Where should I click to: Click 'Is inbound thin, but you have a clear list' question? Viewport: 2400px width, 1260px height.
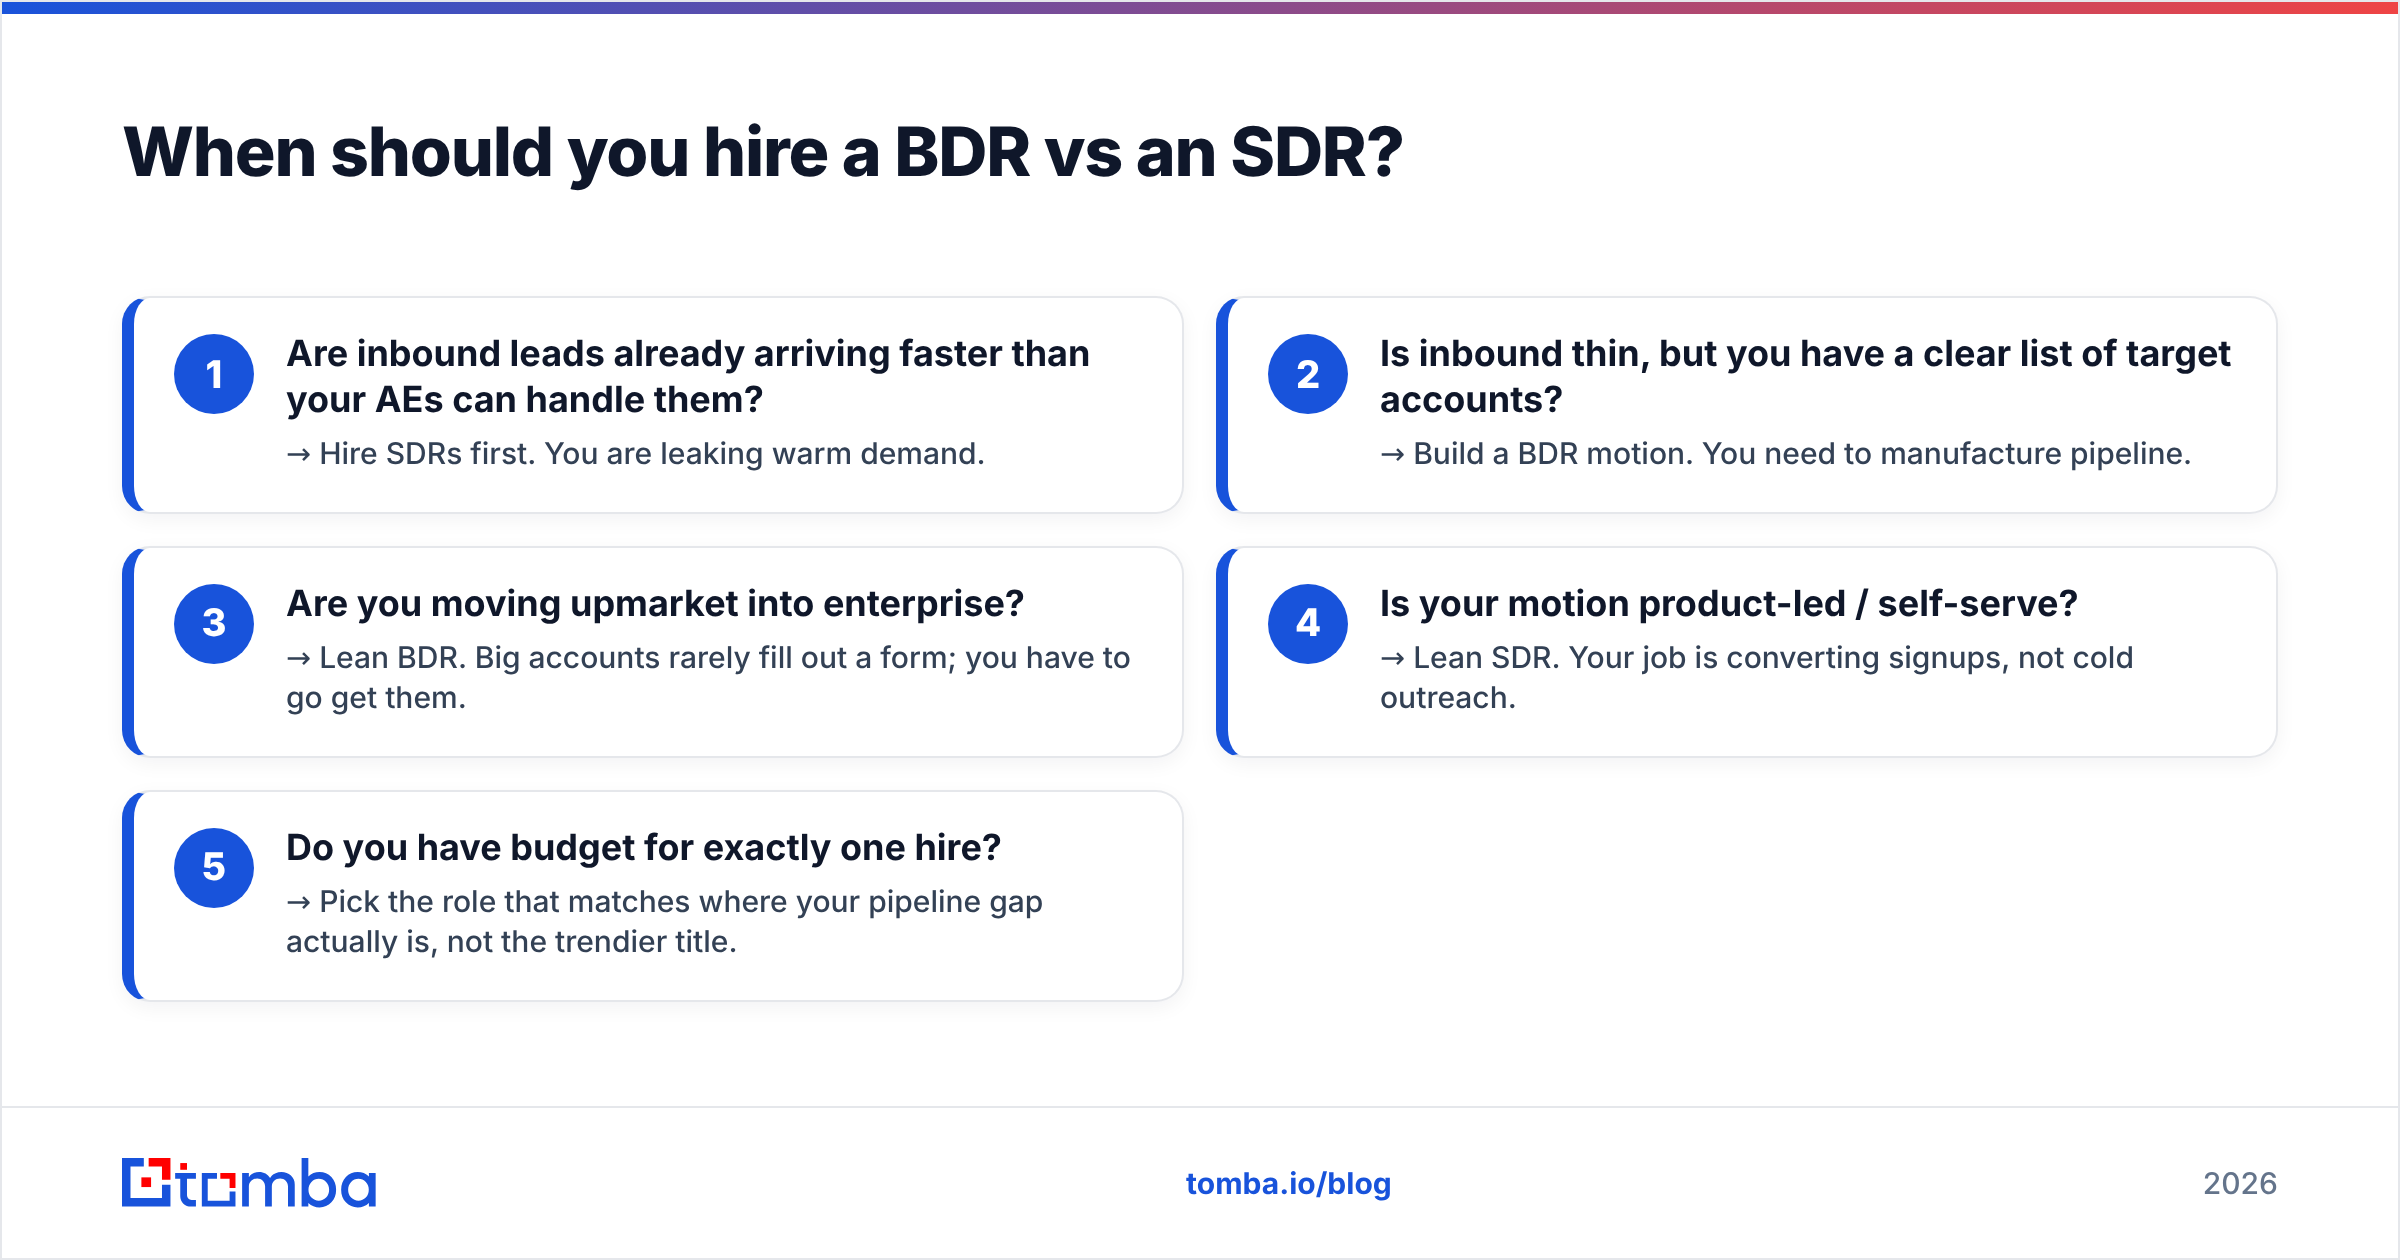1805,377
